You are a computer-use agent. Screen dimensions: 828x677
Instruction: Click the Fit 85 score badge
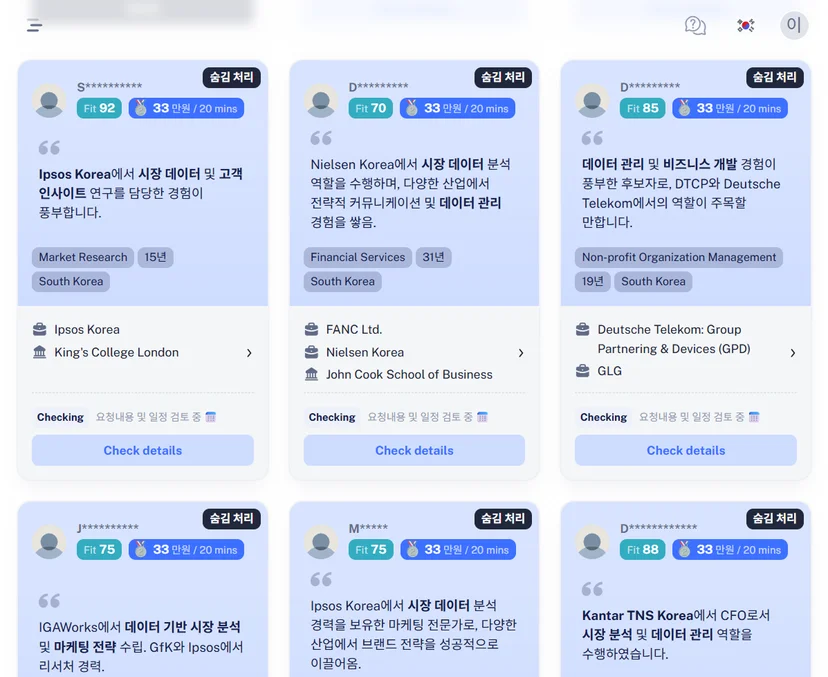click(x=643, y=108)
